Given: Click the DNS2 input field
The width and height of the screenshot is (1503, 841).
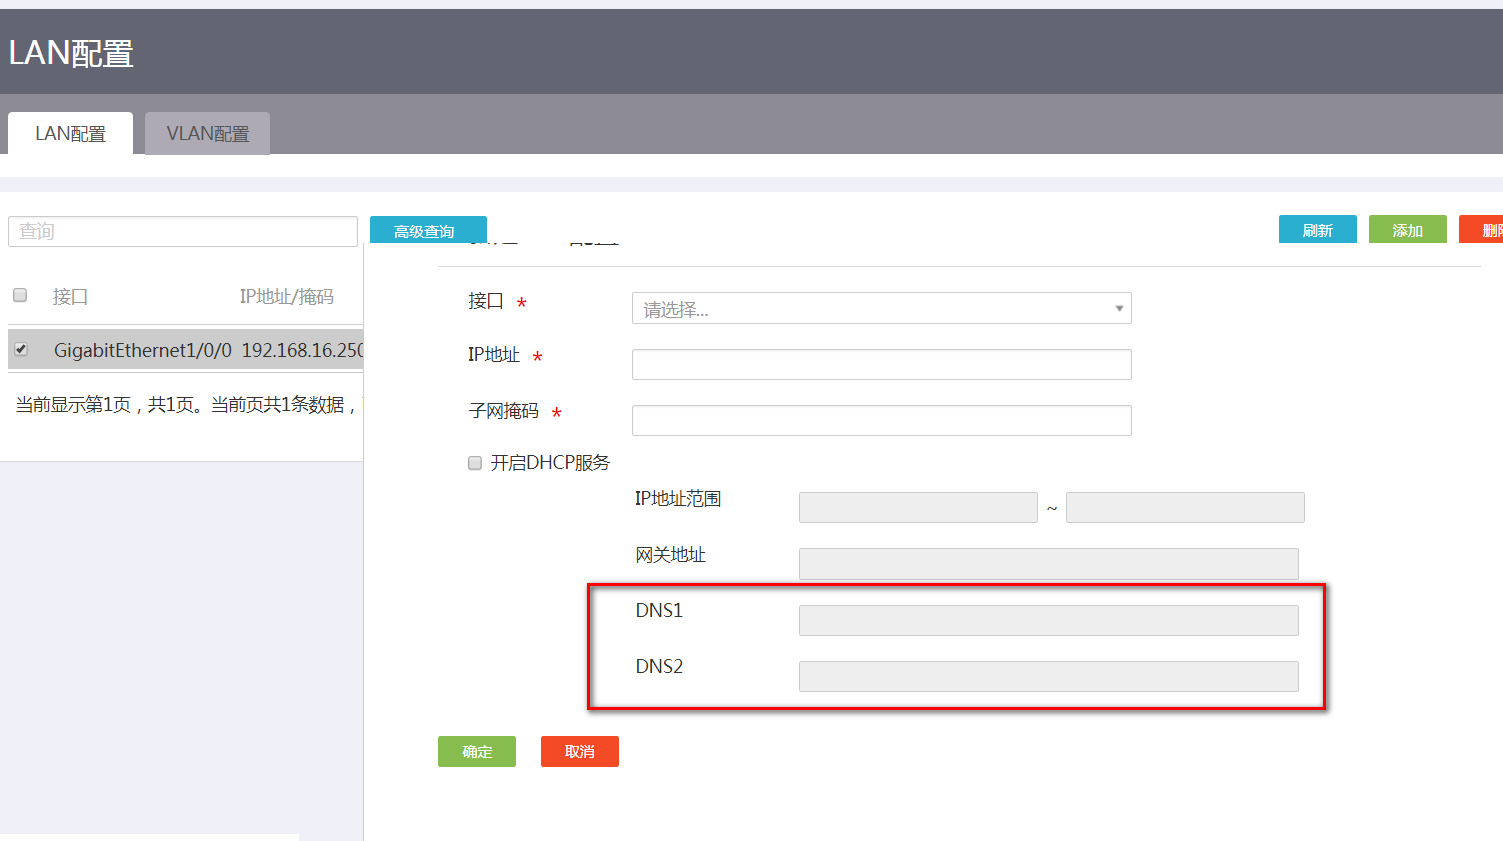Looking at the screenshot, I should point(1049,676).
